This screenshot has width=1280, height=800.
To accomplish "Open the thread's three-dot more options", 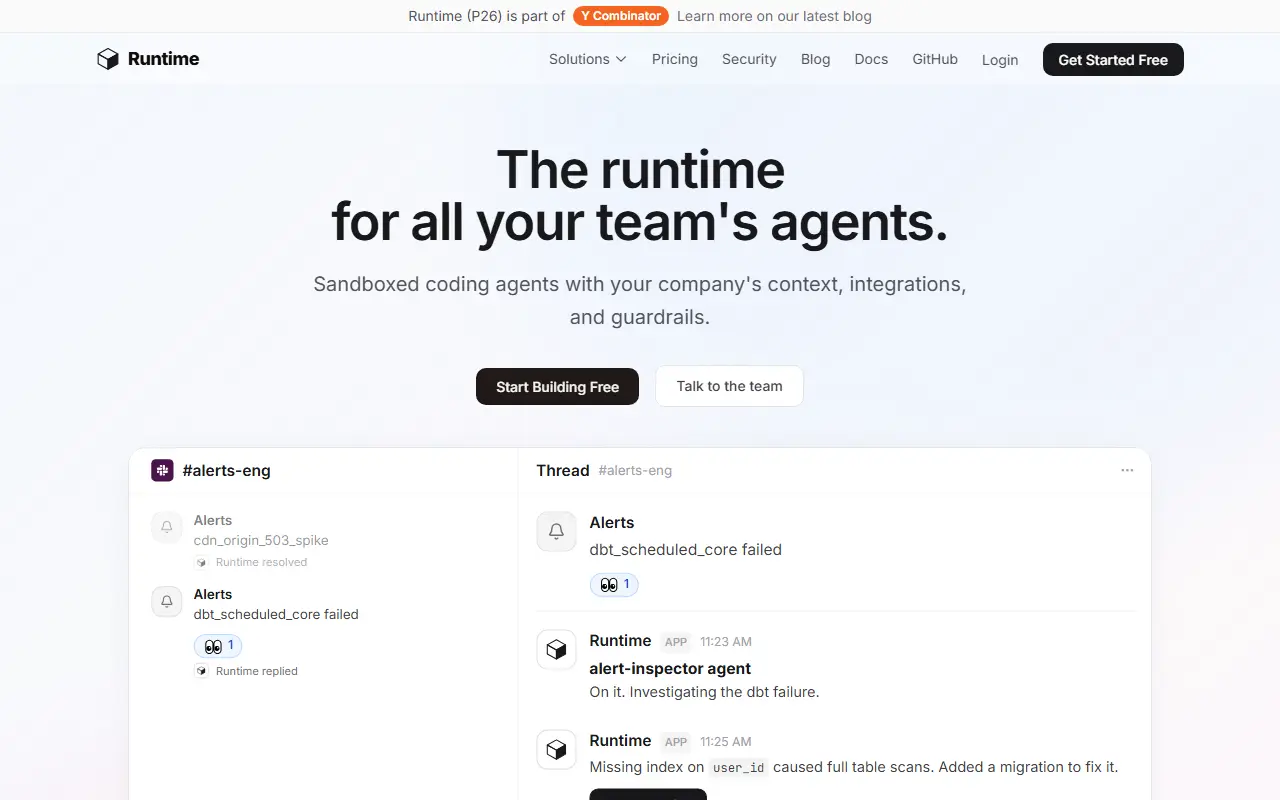I will pyautogui.click(x=1127, y=470).
